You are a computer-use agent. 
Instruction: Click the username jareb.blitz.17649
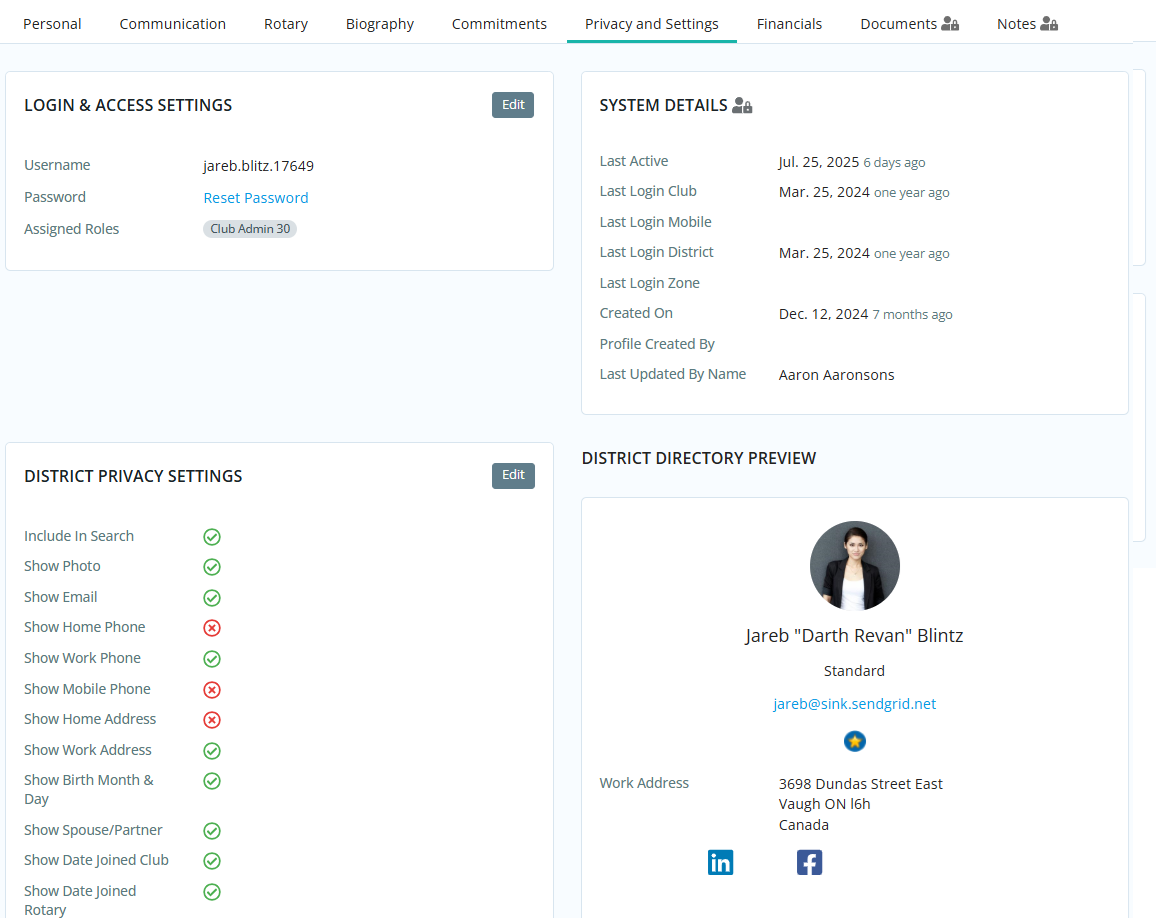259,166
